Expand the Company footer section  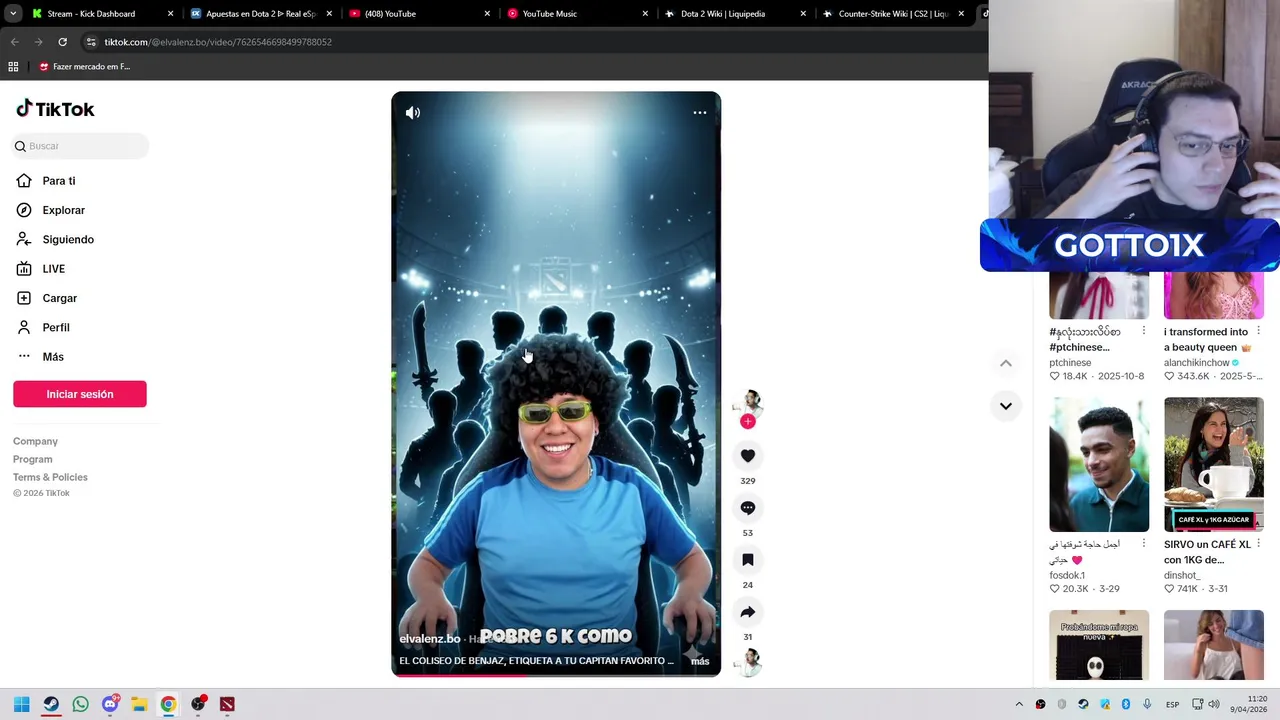click(35, 441)
